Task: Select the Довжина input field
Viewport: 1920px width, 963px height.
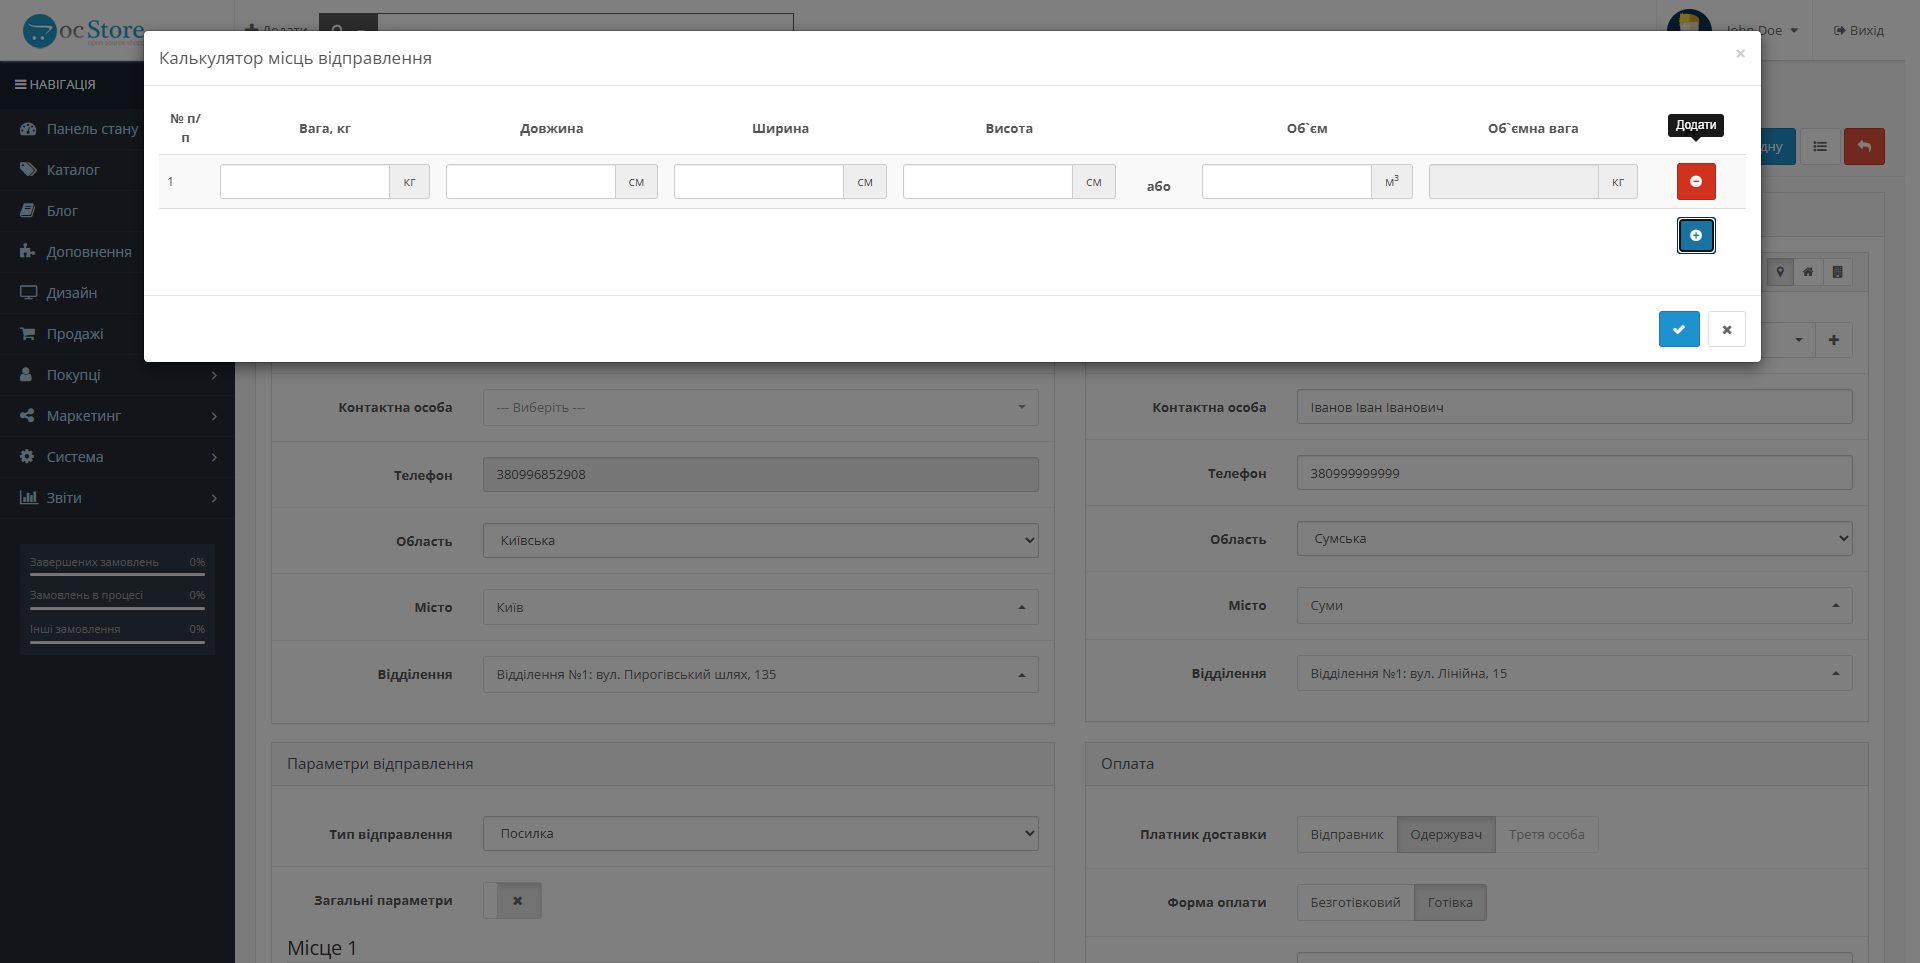Action: 531,182
